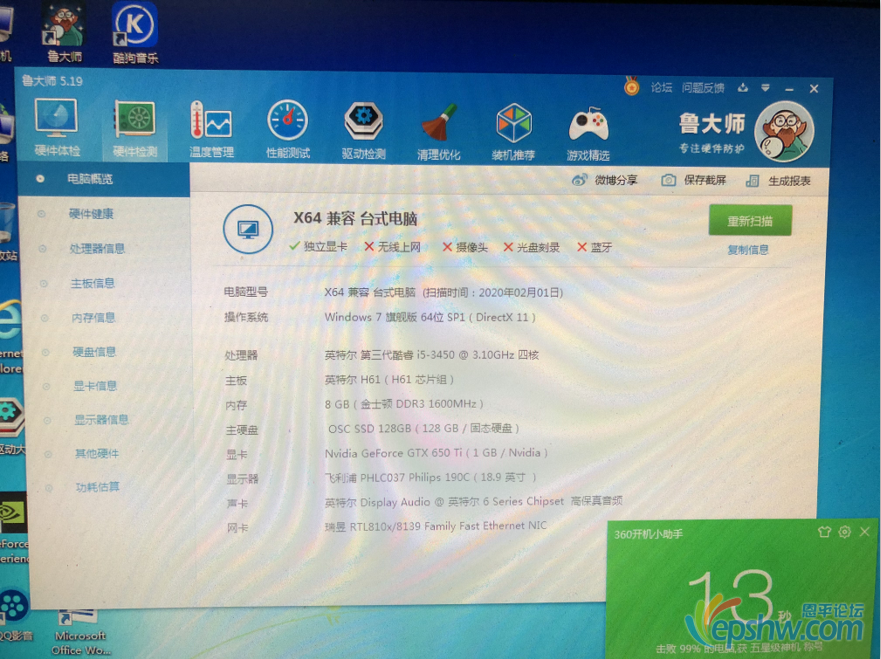Click the desktop computer icon in overview
The width and height of the screenshot is (881, 659).
248,229
